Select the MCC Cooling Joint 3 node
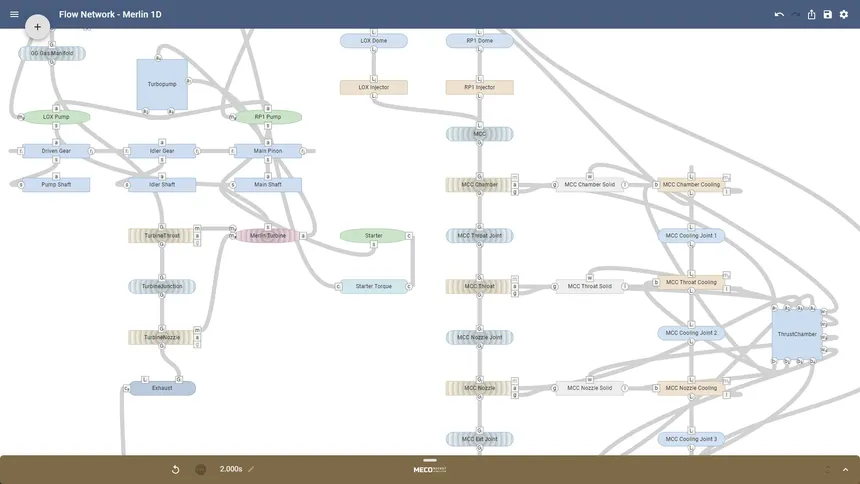The width and height of the screenshot is (860, 484). tap(691, 439)
